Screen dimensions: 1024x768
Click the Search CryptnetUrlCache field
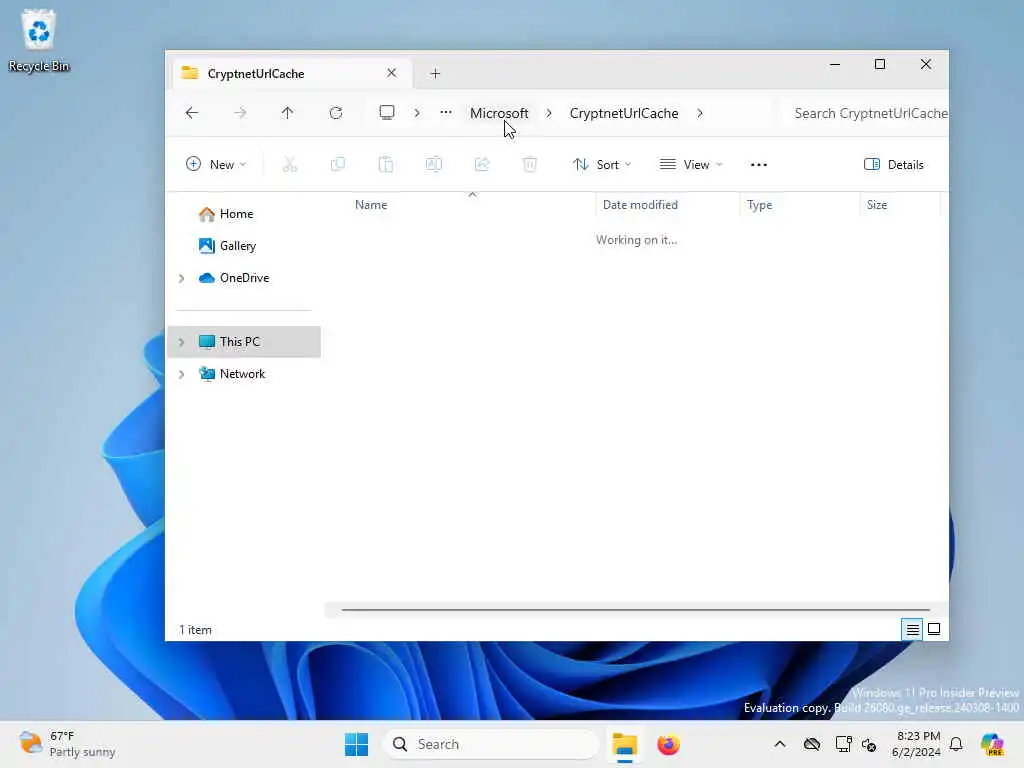[x=867, y=113]
